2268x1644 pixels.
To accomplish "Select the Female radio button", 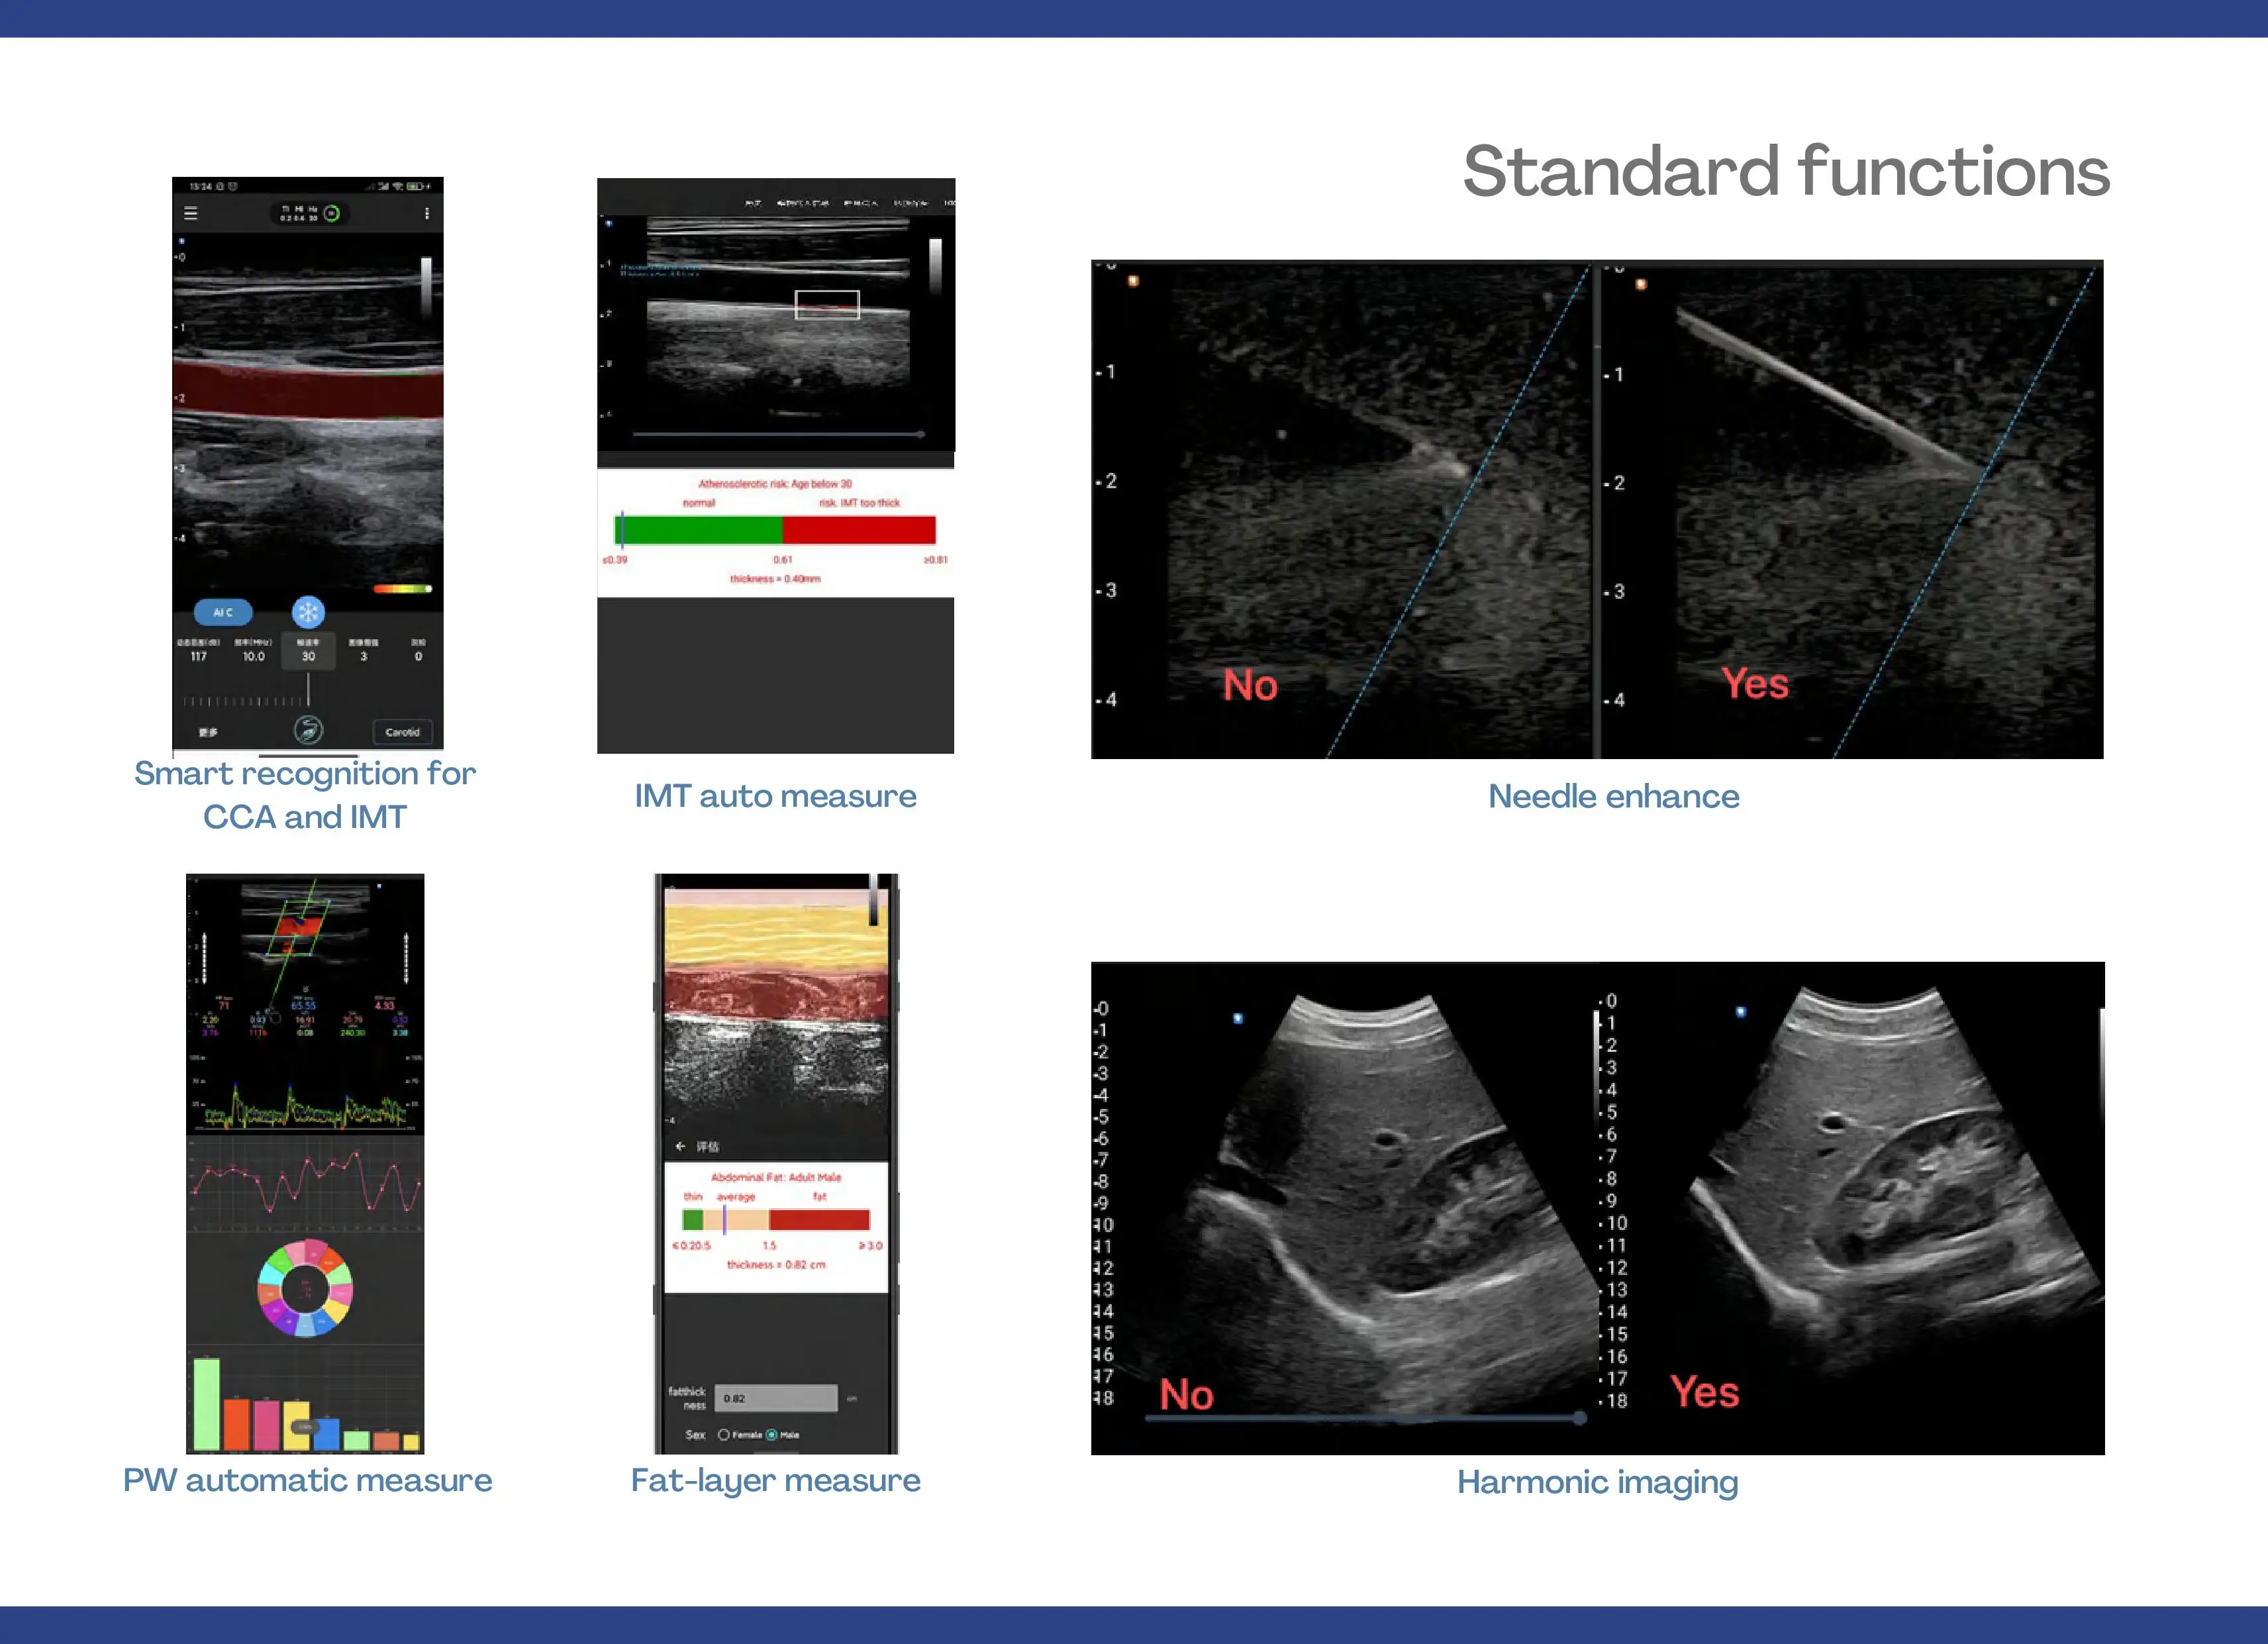I will pos(724,1434).
